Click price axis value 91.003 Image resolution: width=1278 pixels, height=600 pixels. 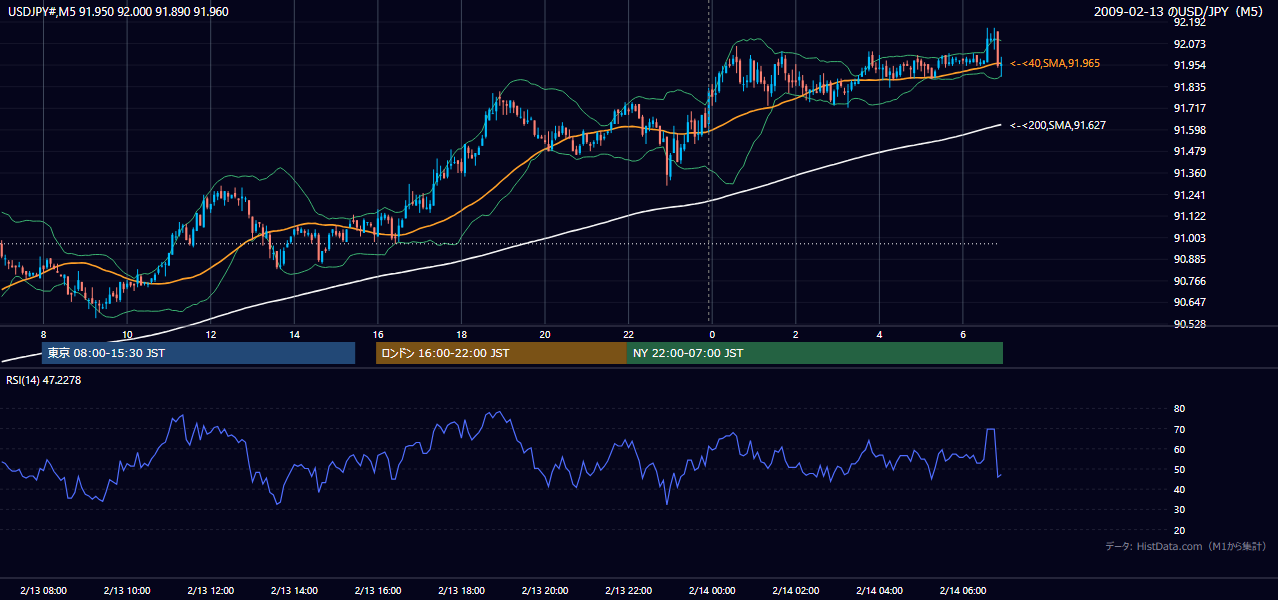tap(1190, 238)
